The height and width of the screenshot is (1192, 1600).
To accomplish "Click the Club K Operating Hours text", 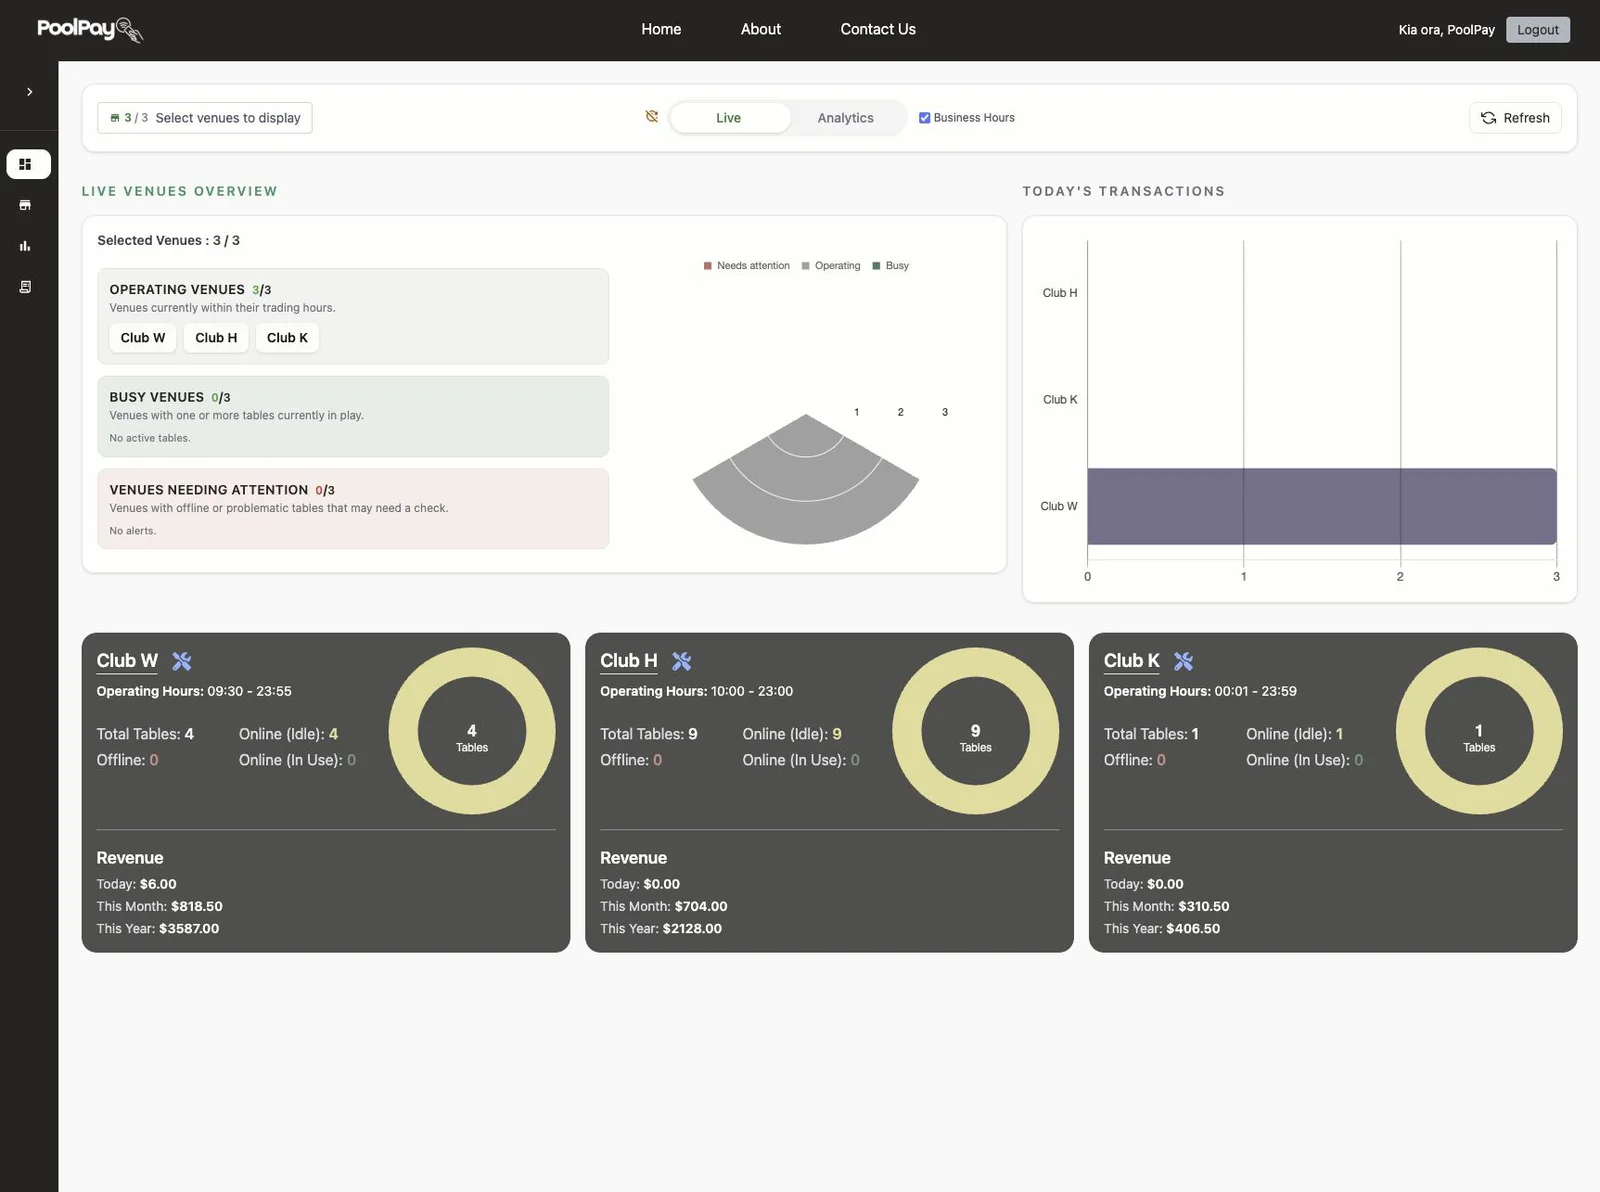I will 1200,692.
